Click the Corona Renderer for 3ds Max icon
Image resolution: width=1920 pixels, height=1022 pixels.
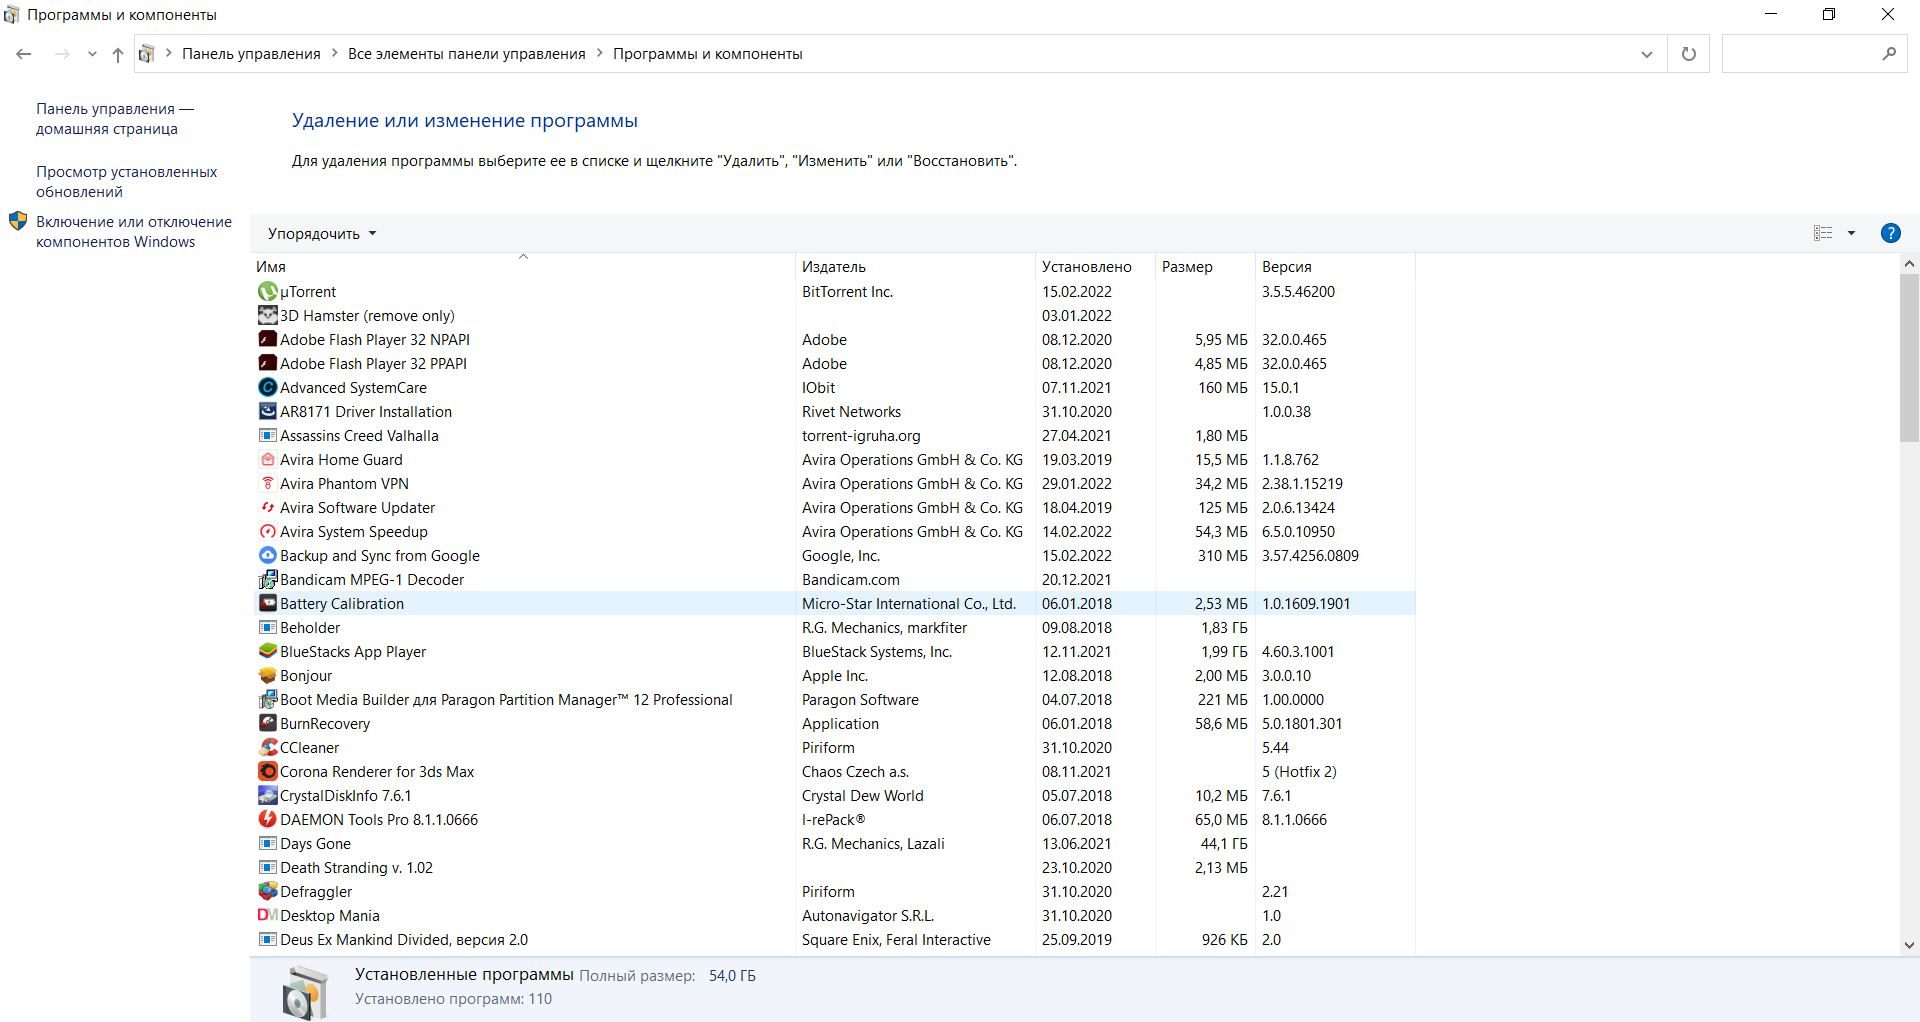(267, 771)
